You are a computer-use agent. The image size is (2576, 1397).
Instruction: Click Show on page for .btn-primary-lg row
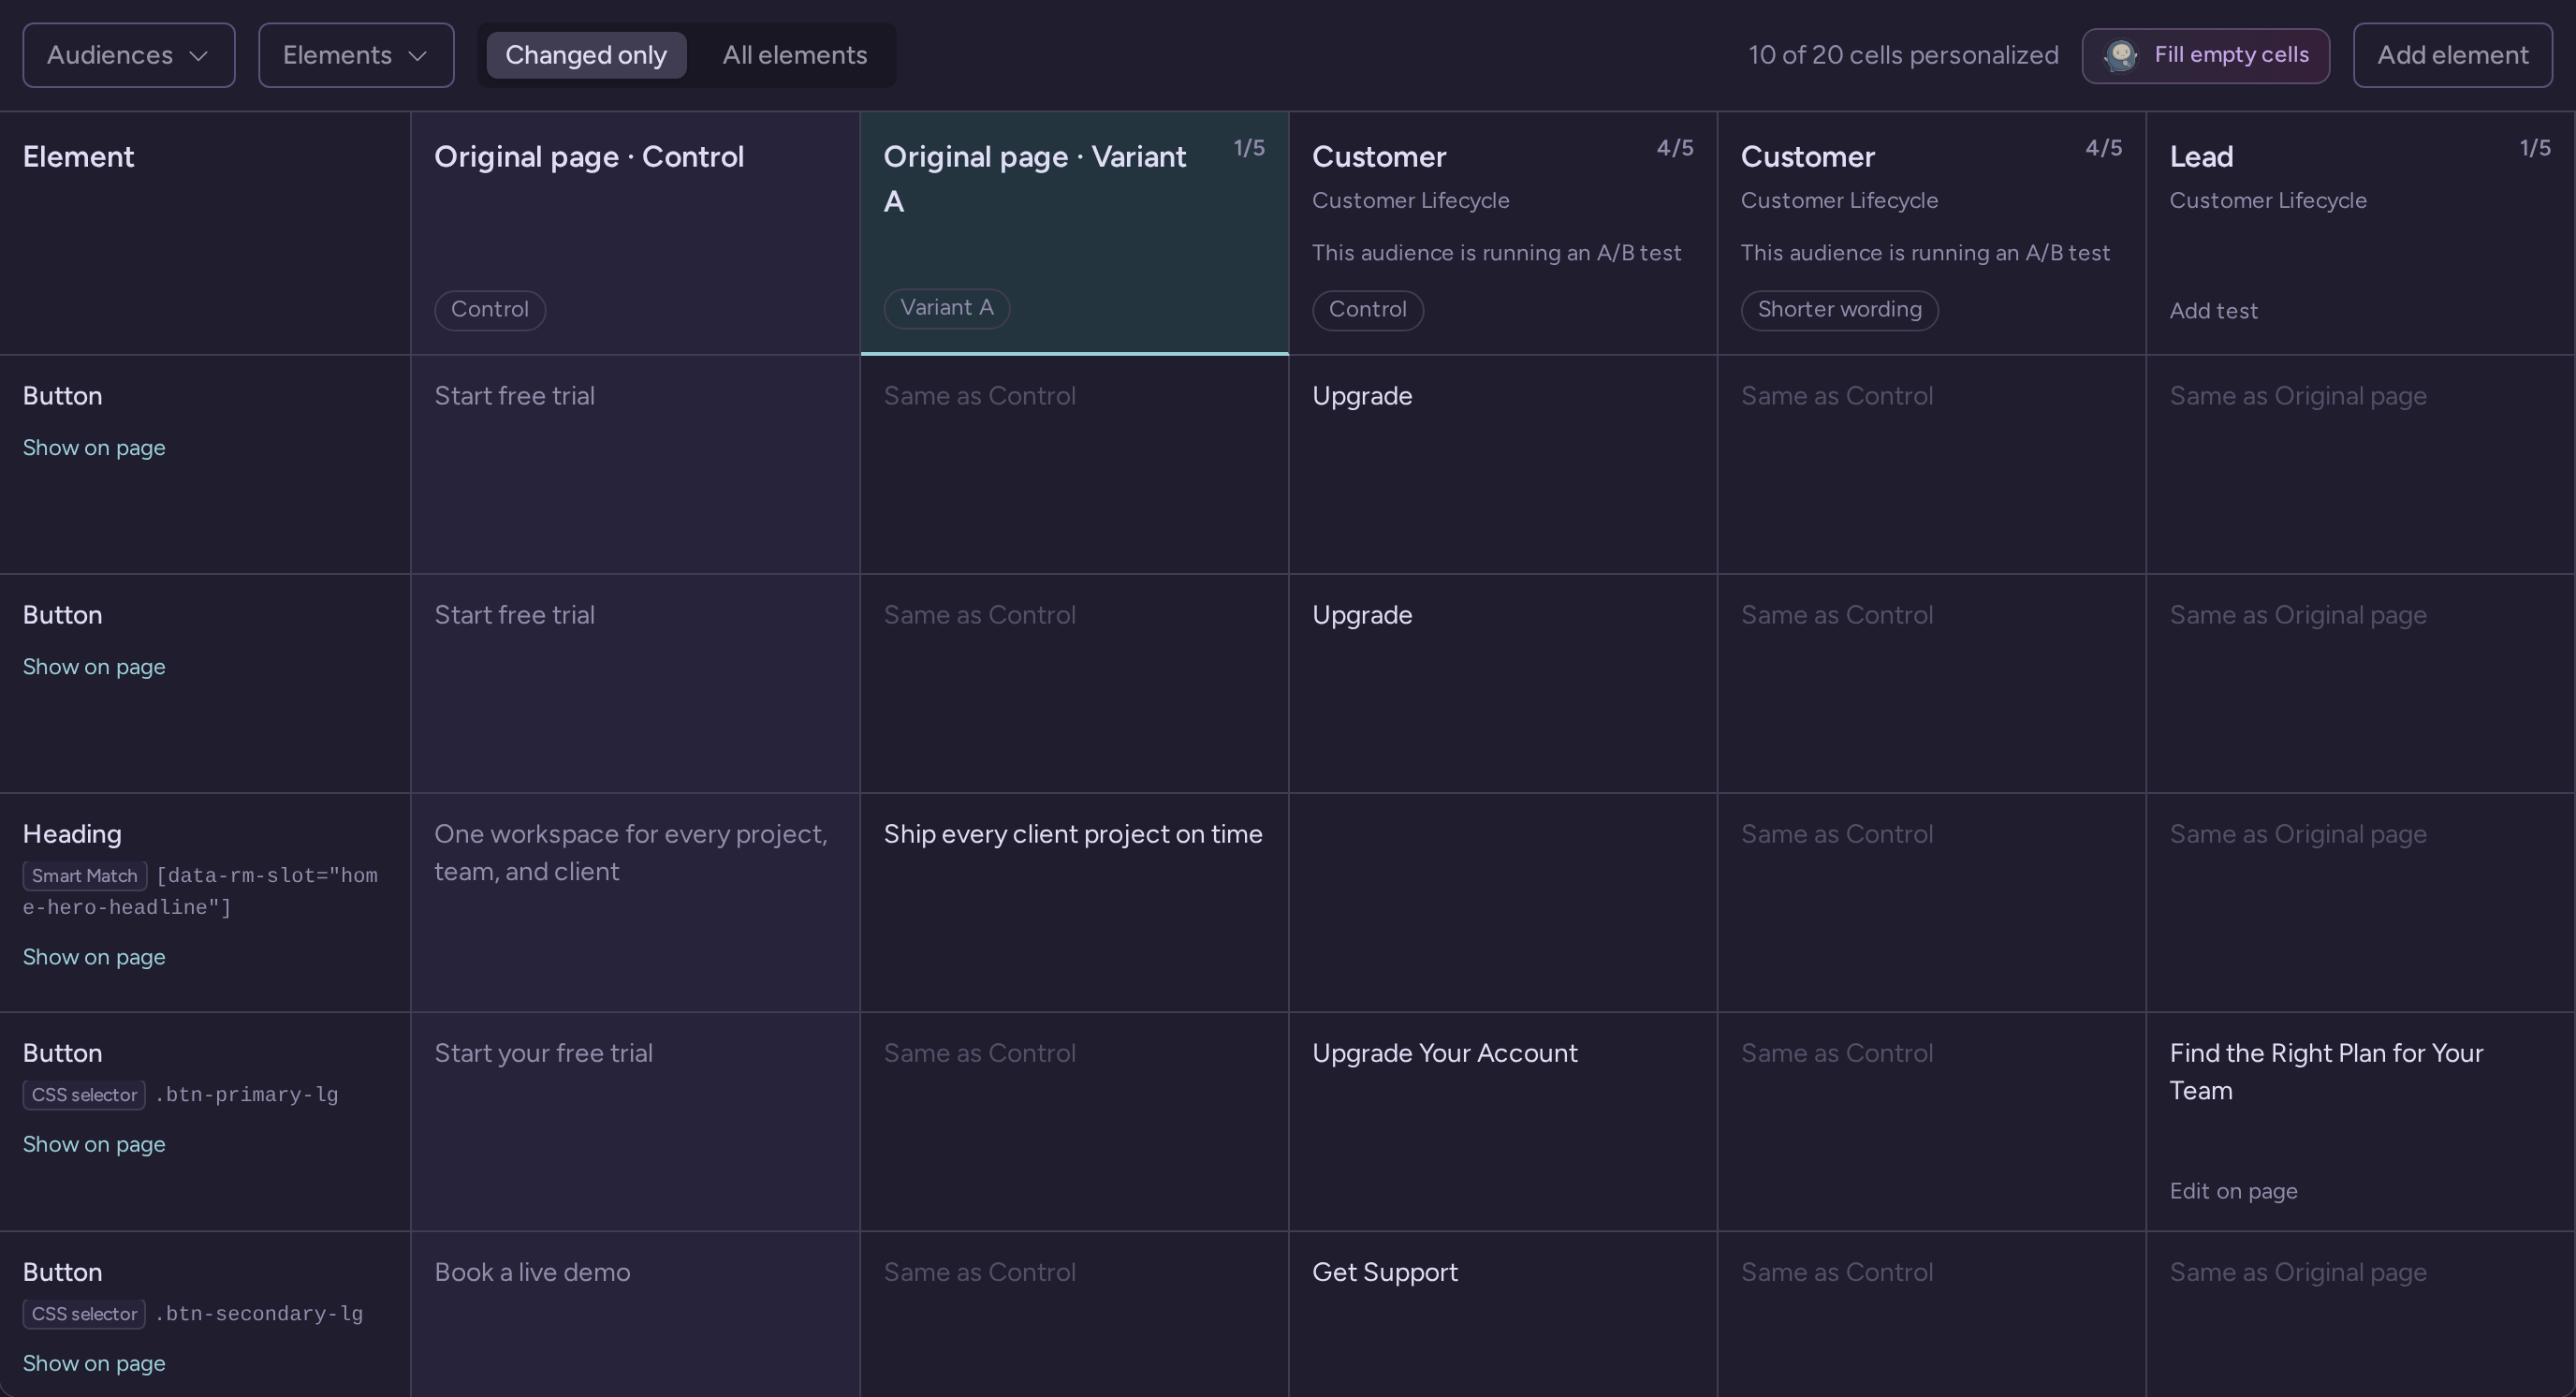pyautogui.click(x=94, y=1144)
